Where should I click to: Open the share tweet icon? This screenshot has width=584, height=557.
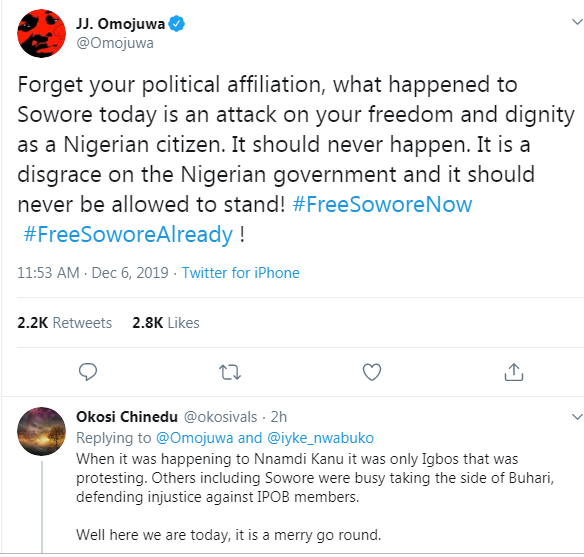pyautogui.click(x=514, y=372)
